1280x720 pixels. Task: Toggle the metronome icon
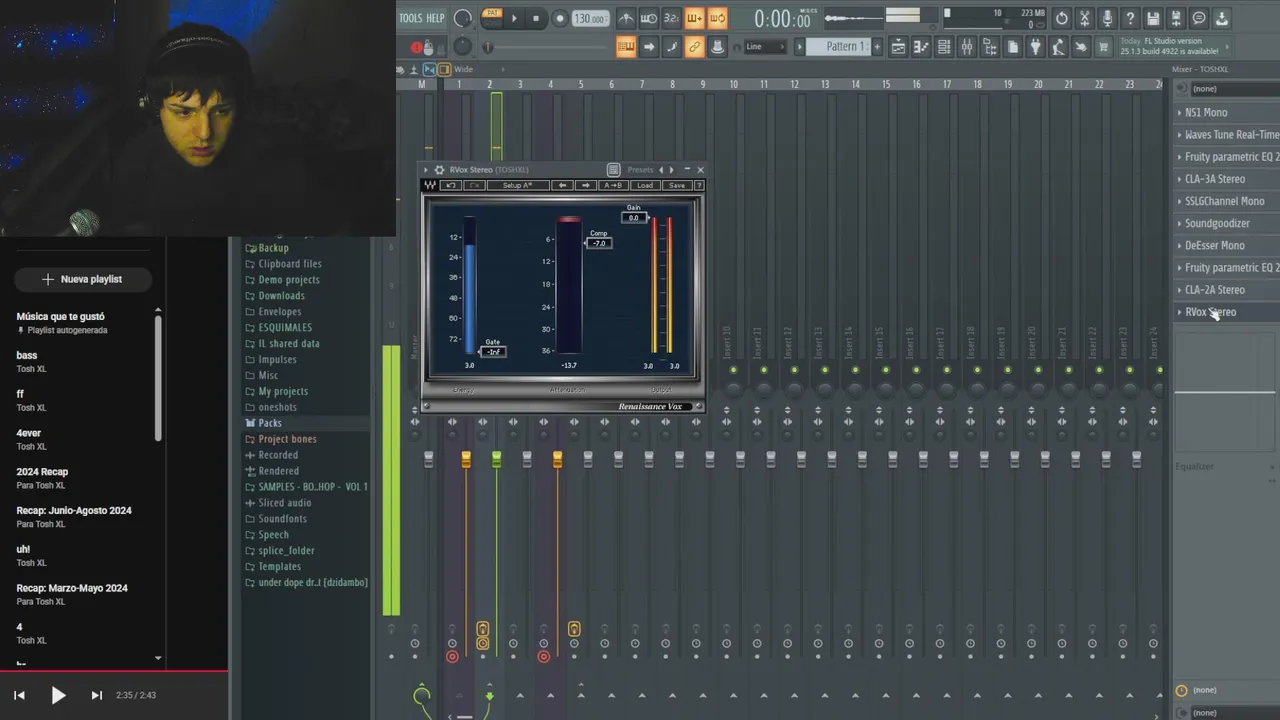click(x=626, y=18)
